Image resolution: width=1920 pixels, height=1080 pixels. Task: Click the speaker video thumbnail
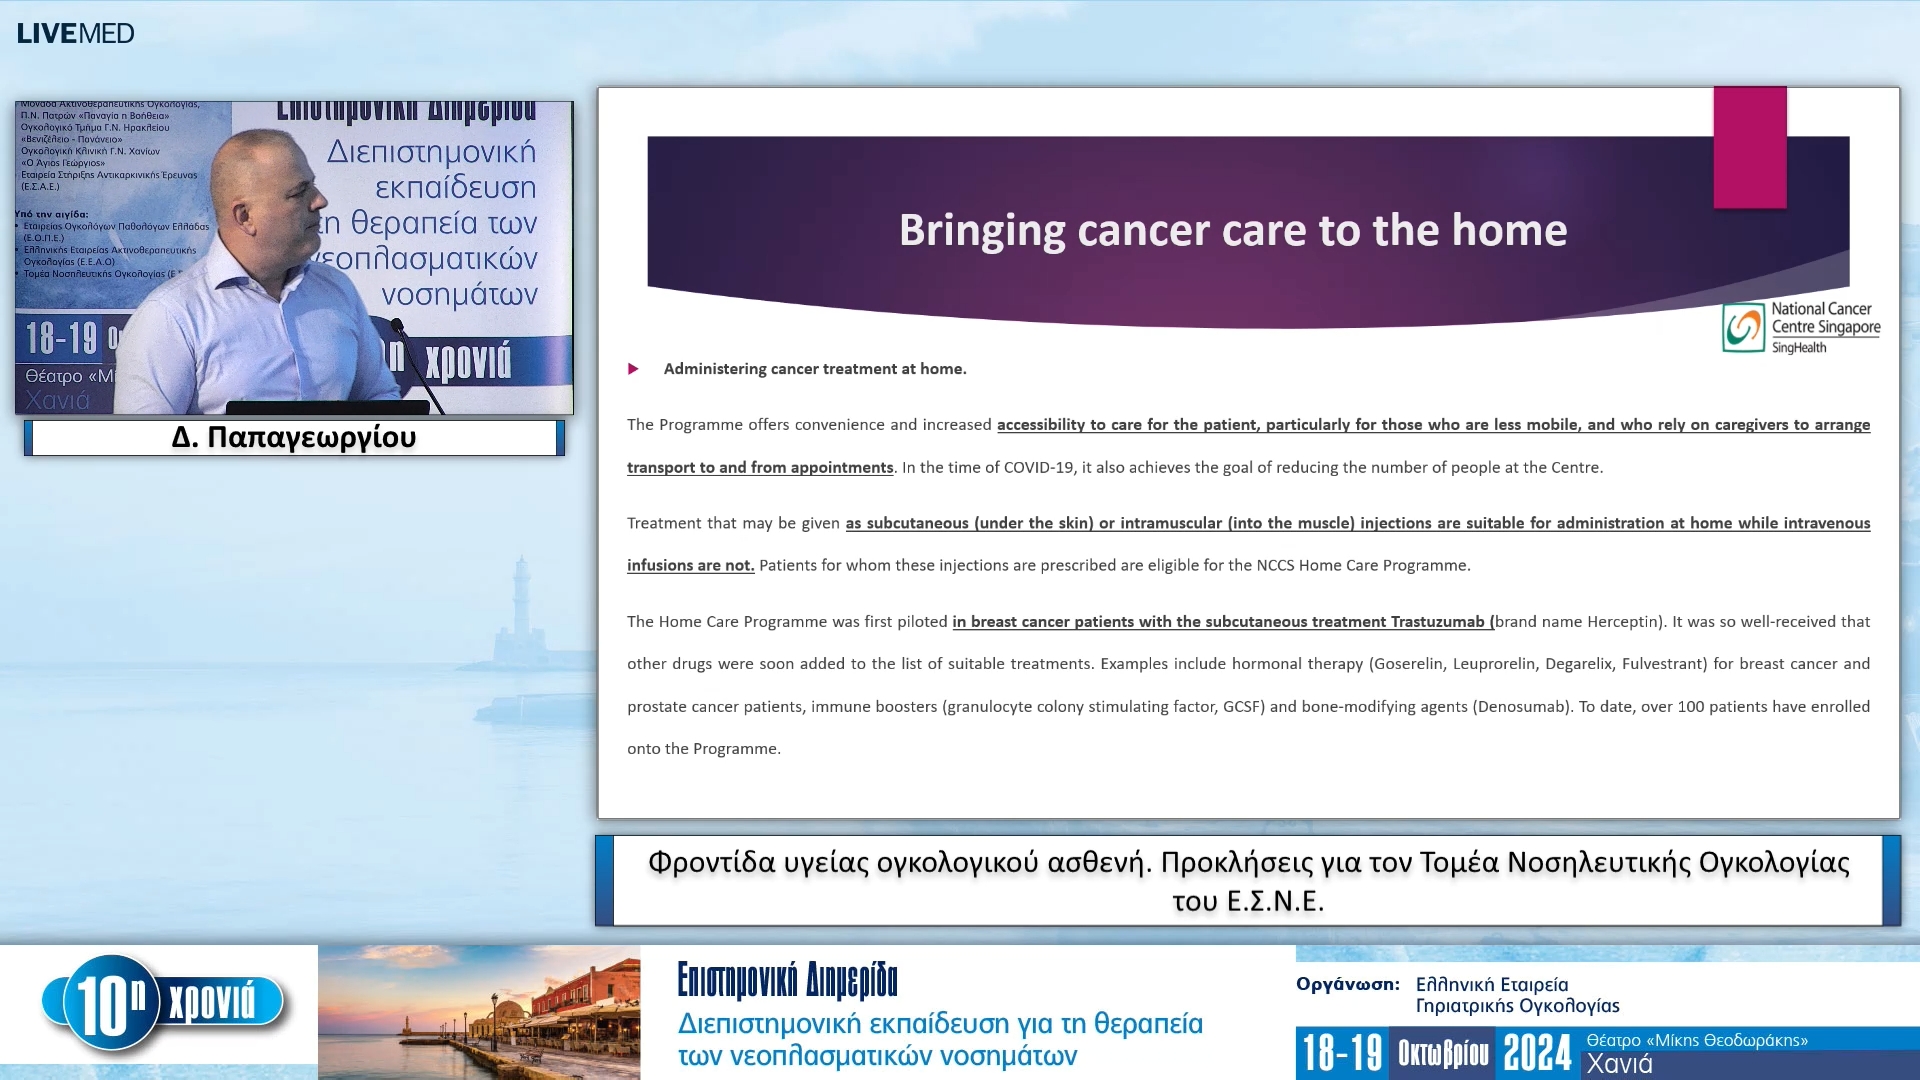tap(294, 257)
